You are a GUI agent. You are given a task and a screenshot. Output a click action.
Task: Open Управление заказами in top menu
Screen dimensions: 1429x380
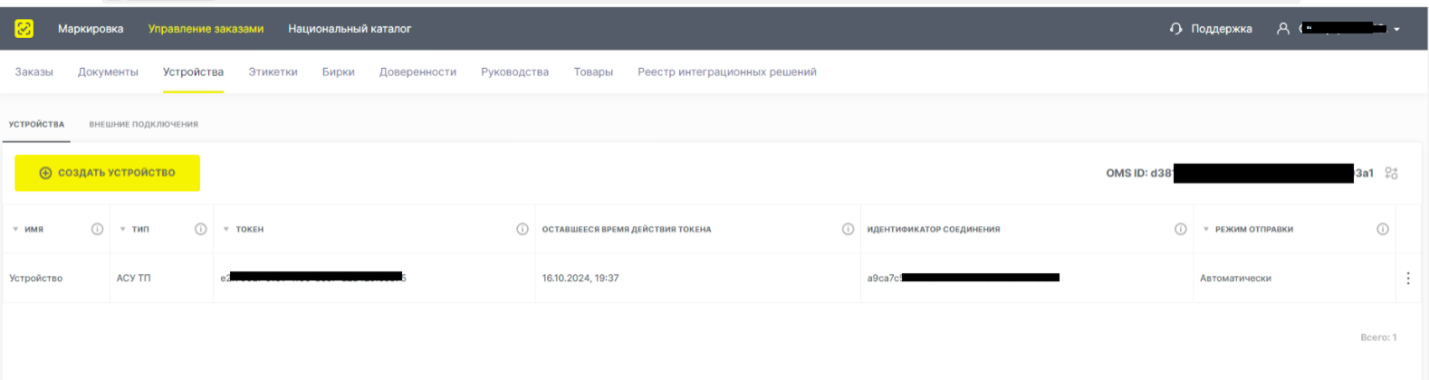206,29
